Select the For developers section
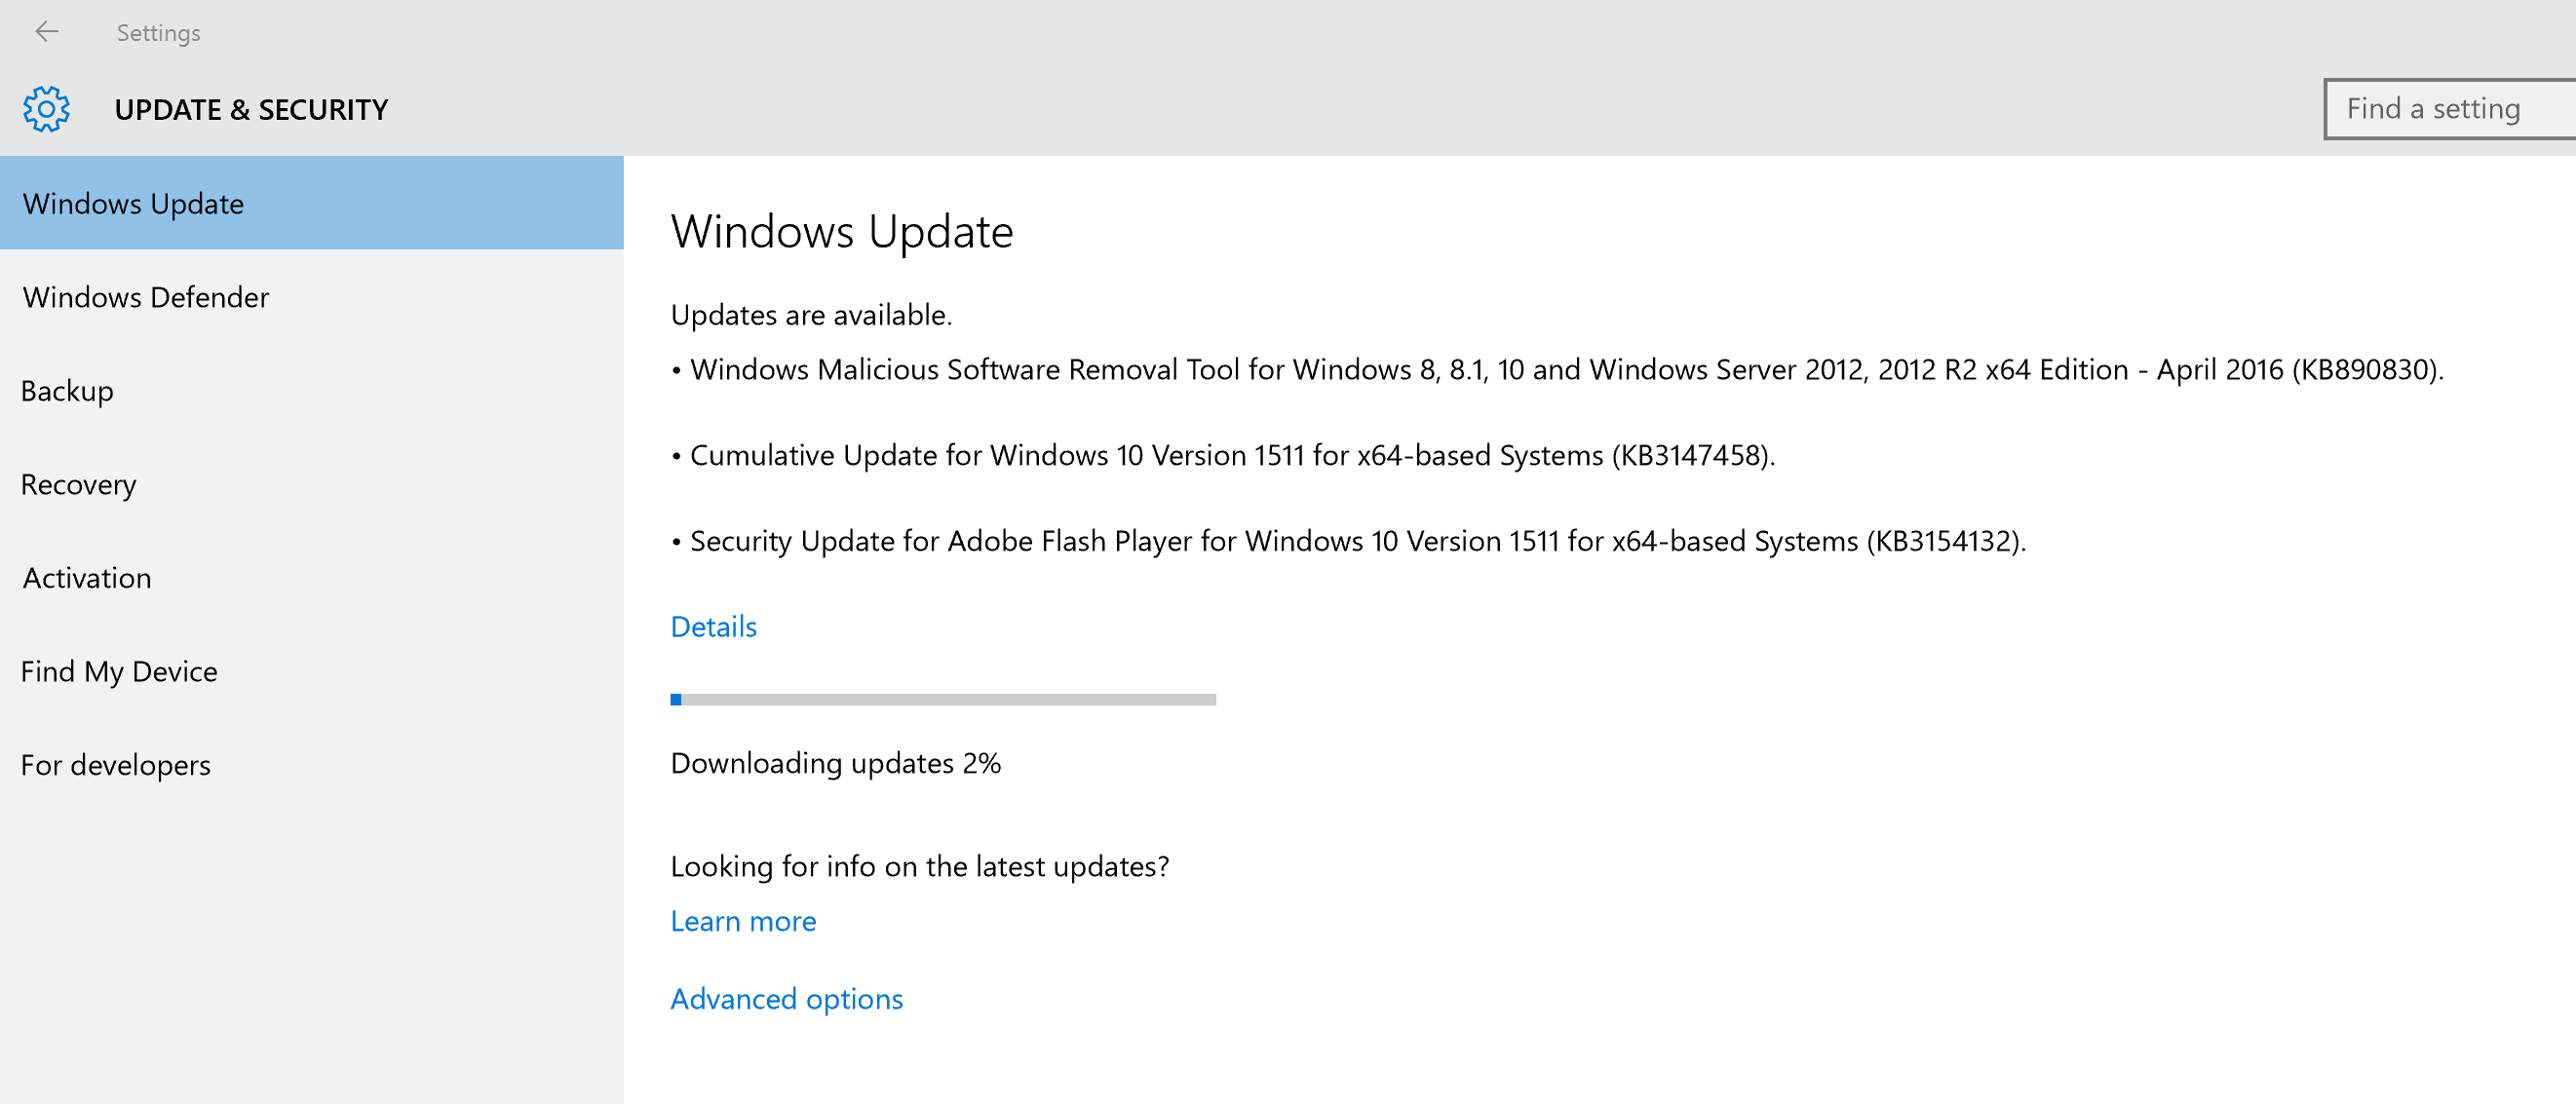Viewport: 2576px width, 1104px height. tap(116, 765)
